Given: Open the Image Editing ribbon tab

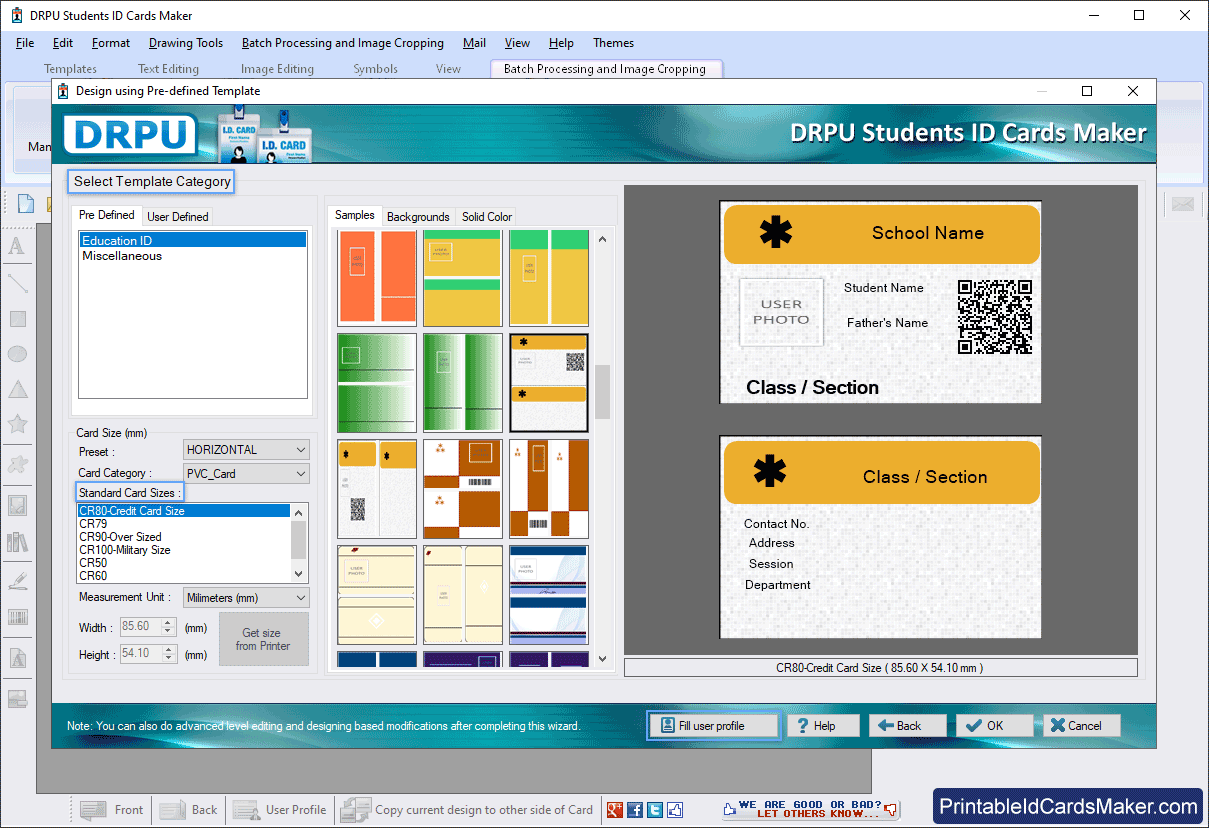Looking at the screenshot, I should [277, 69].
